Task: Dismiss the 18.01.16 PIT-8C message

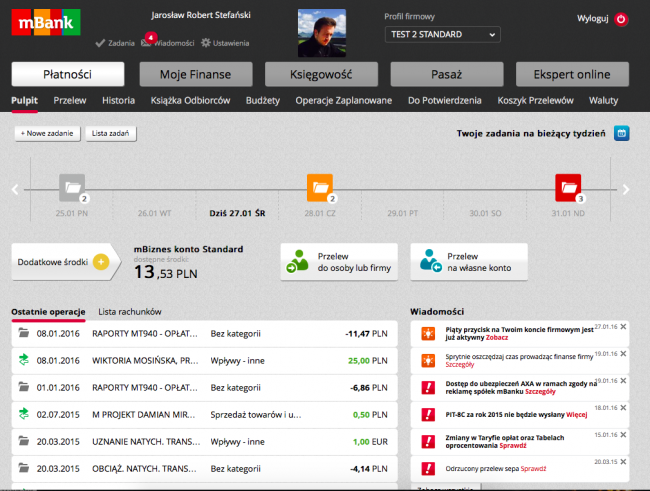Action: pyautogui.click(x=623, y=408)
